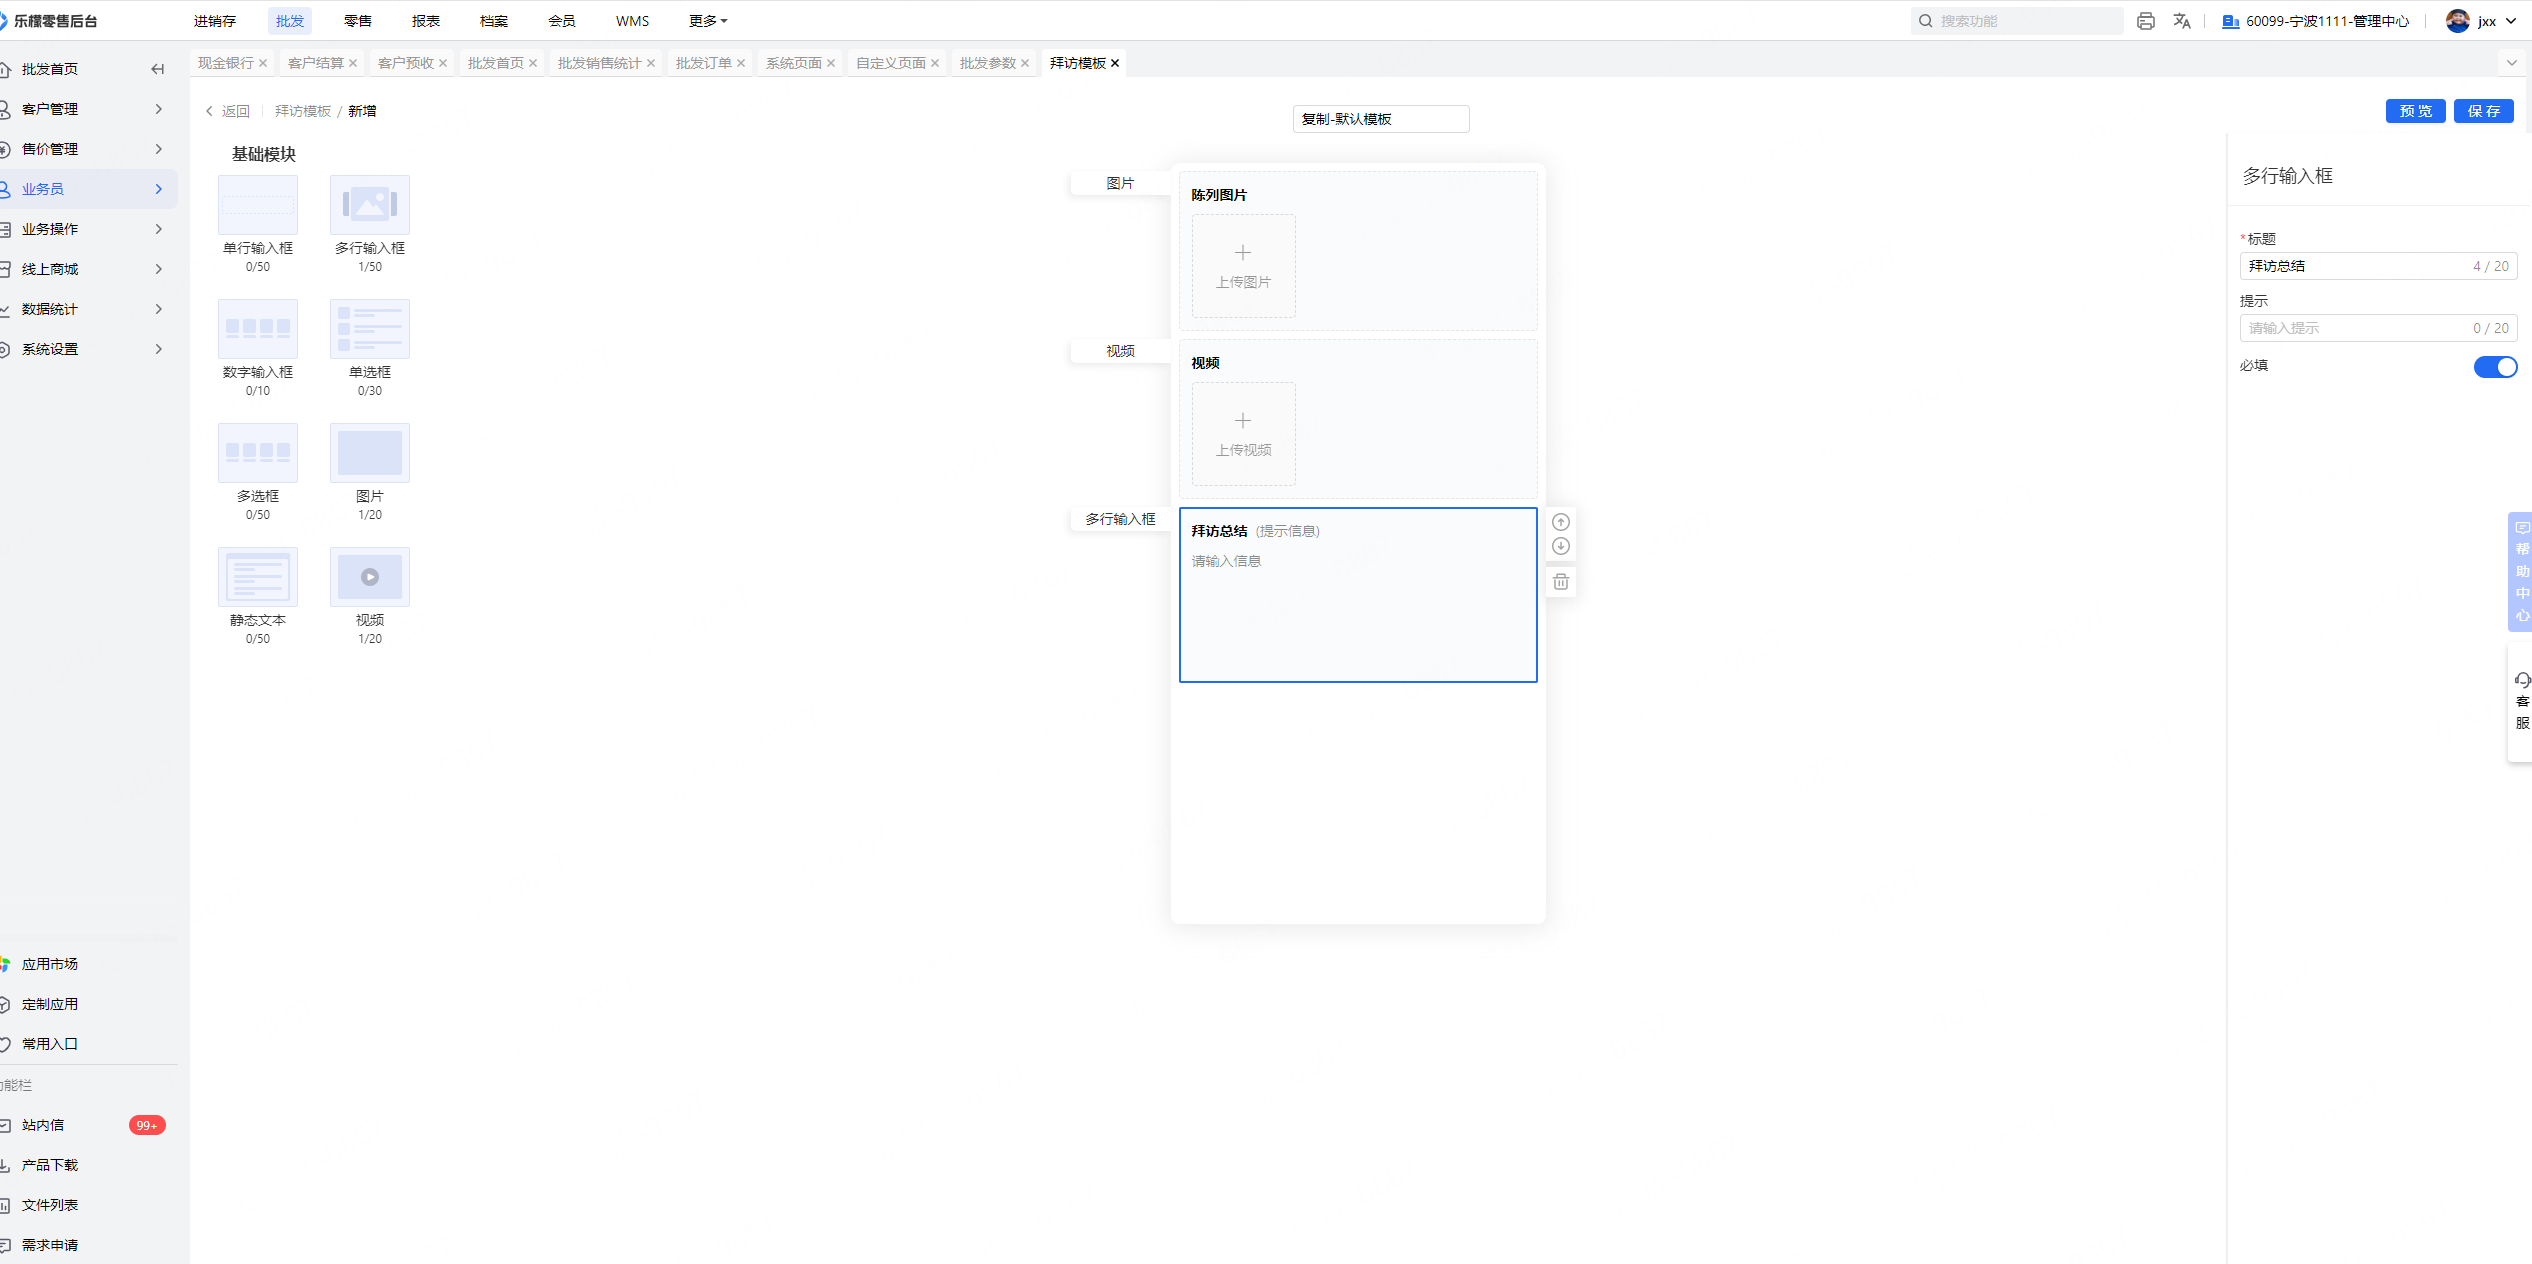Click the translate language icon
2532x1264 pixels.
(x=2181, y=21)
